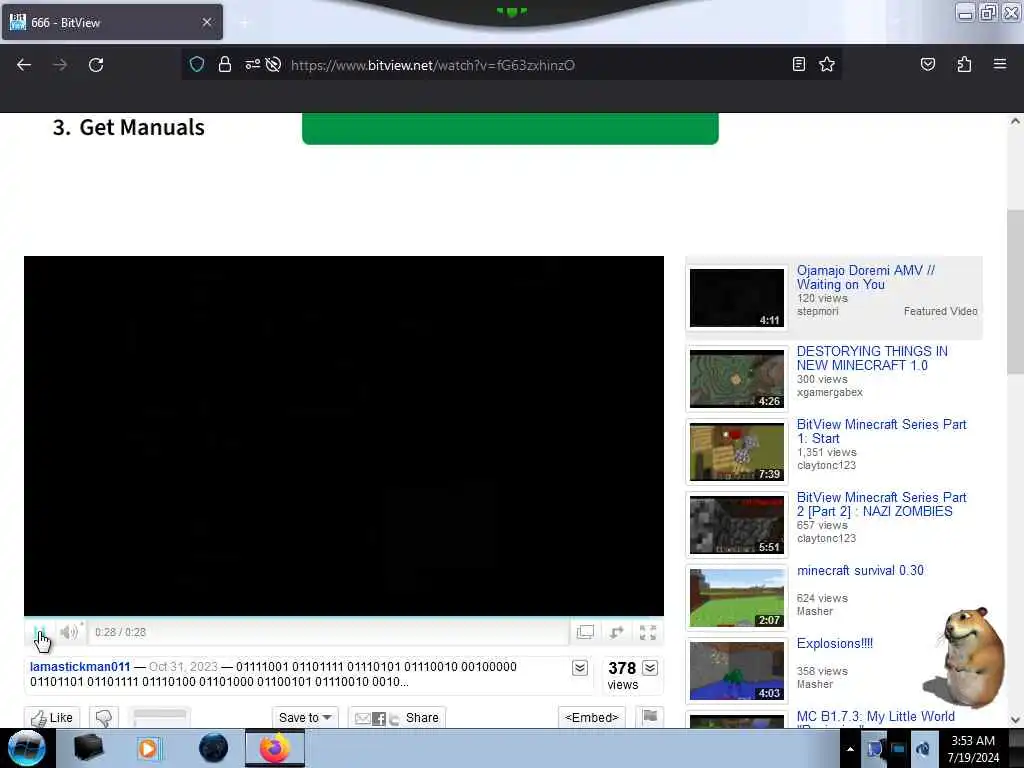
Task: Close the '666 - BitView' tab
Action: click(206, 22)
